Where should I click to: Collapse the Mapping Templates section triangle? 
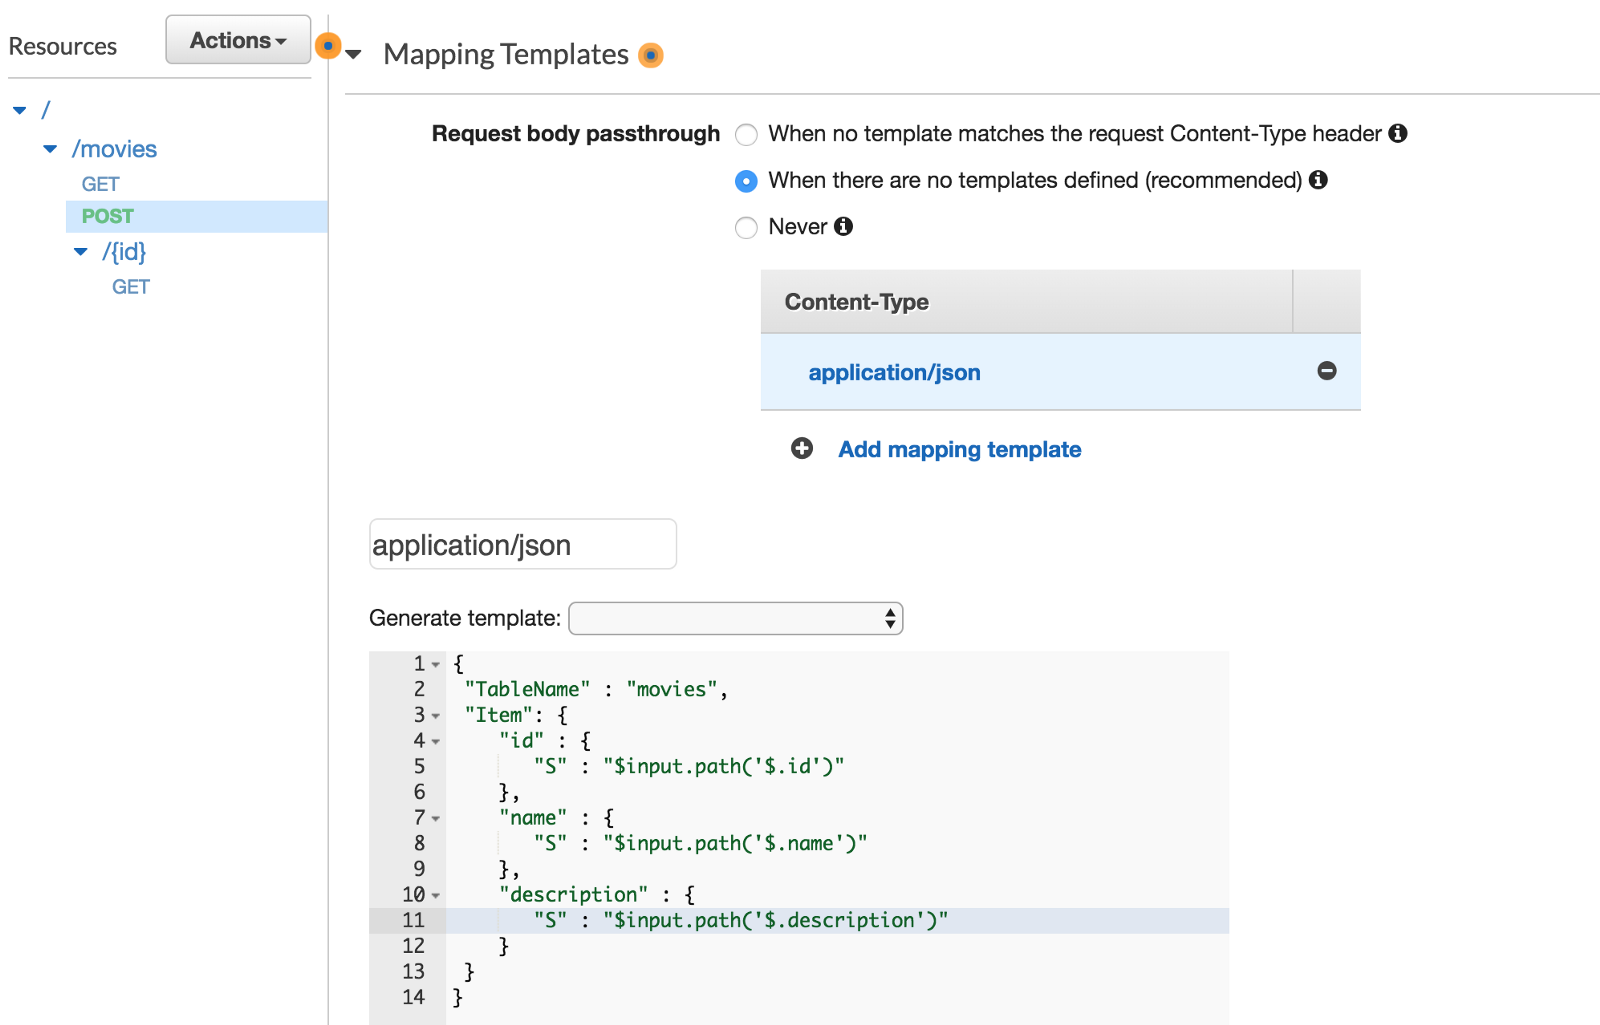[x=353, y=55]
